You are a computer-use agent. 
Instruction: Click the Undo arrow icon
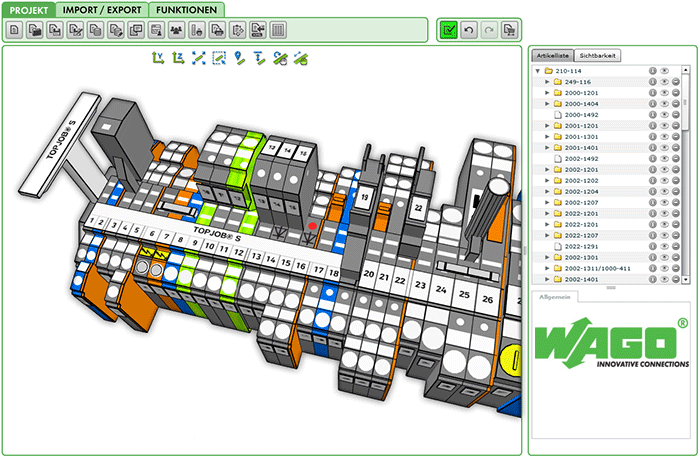(x=469, y=30)
